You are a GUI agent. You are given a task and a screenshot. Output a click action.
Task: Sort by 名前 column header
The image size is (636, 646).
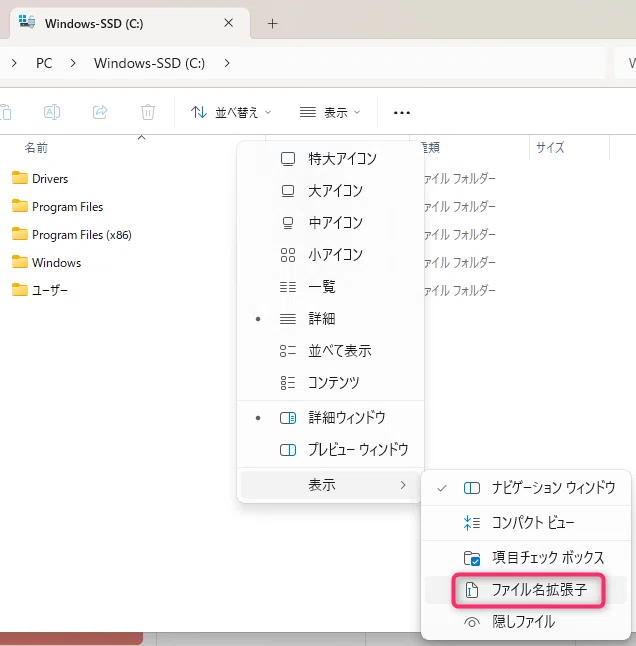[x=36, y=147]
